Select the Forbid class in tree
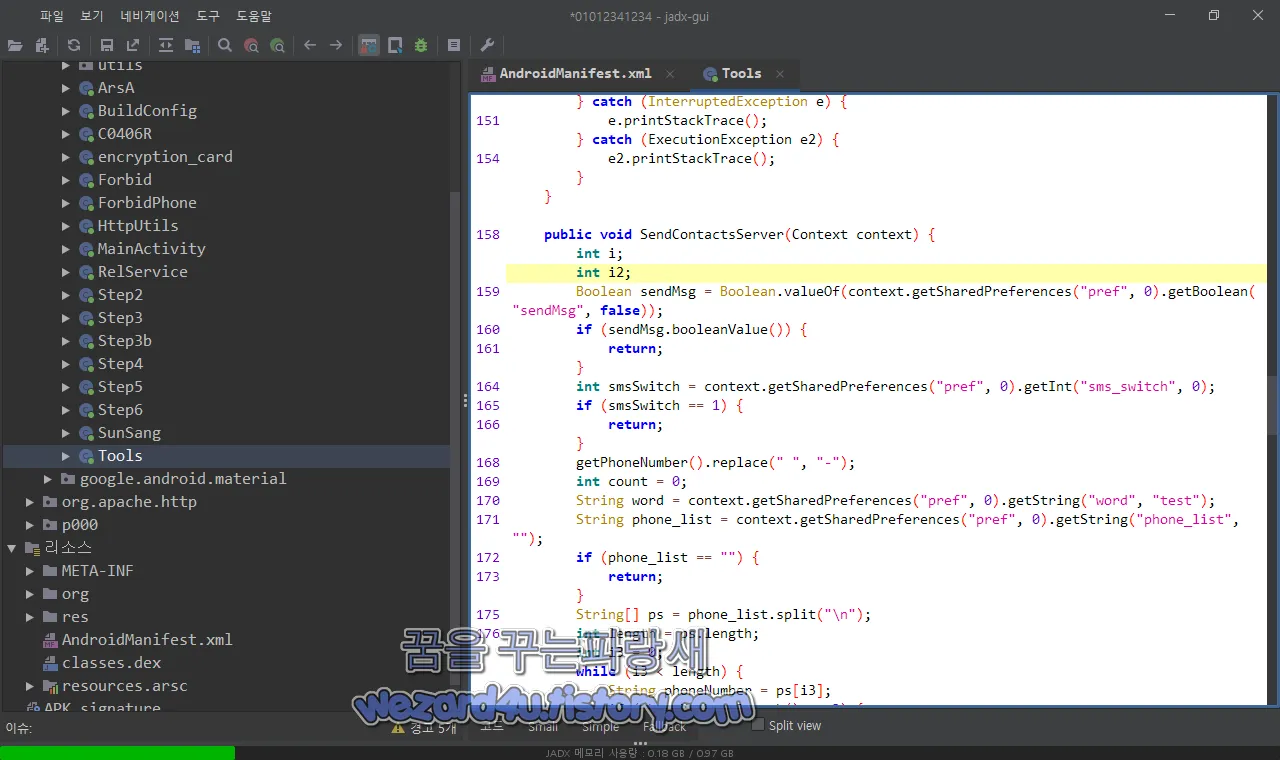This screenshot has width=1280, height=760. 125,180
